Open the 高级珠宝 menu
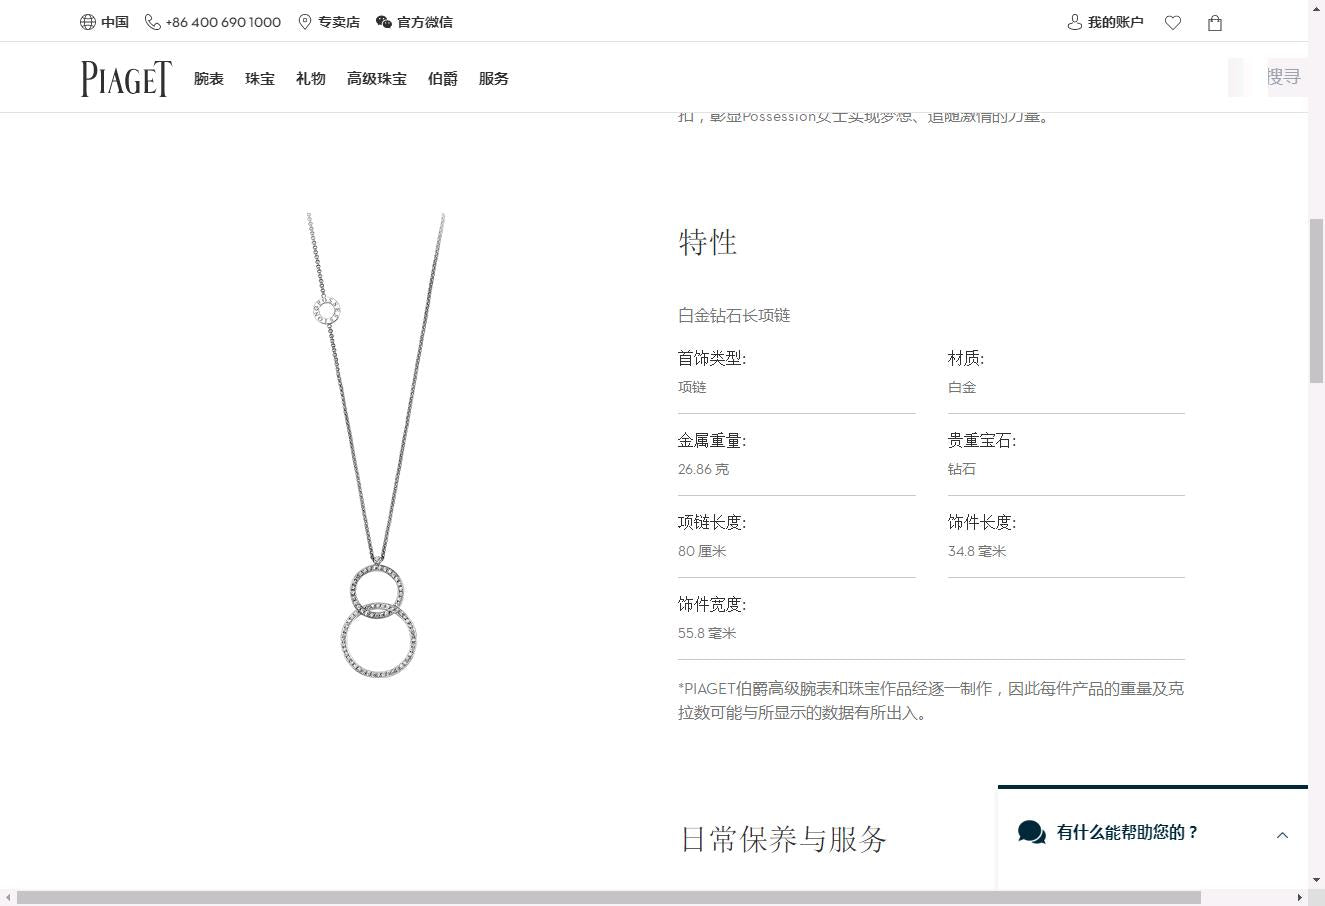The width and height of the screenshot is (1325, 906). point(377,79)
